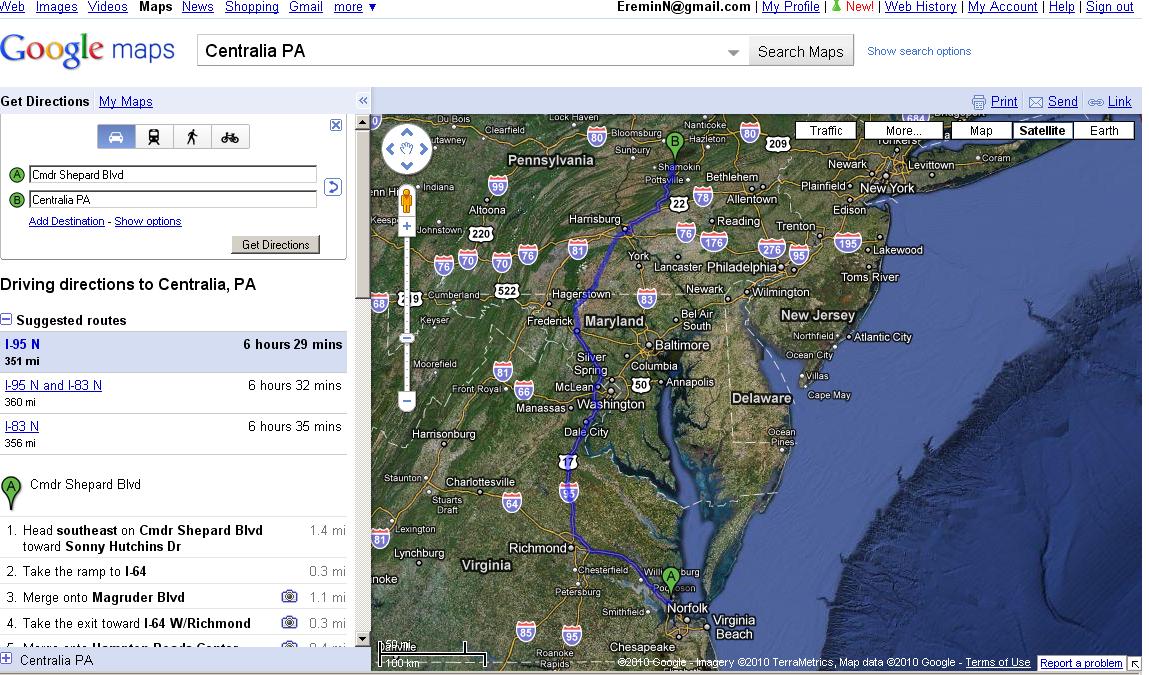The width and height of the screenshot is (1149, 675).
Task: Zoom out with minus button
Action: coord(407,401)
